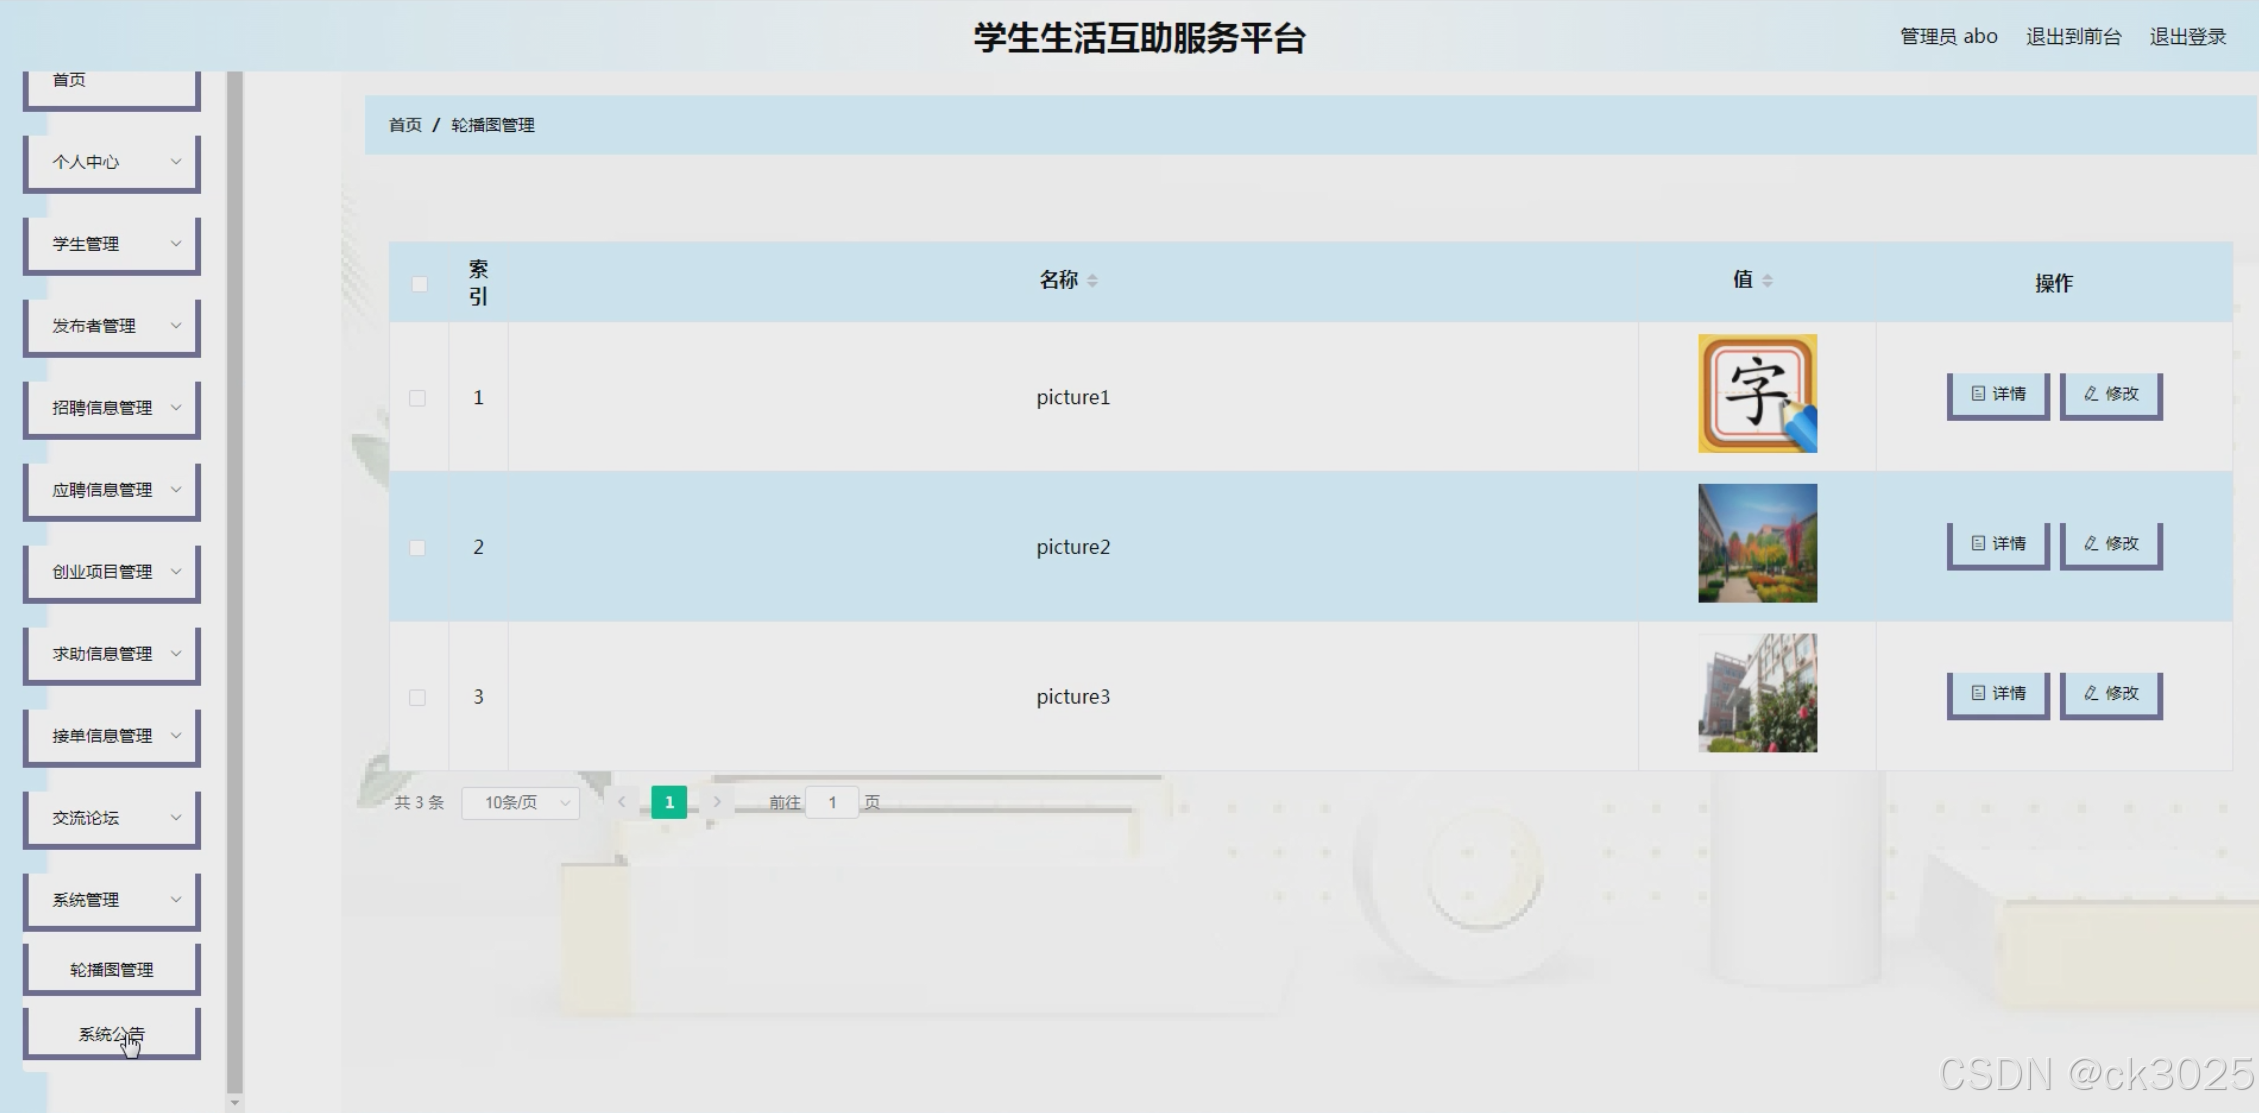Click the picture2 campus thumbnail image
The image size is (2259, 1113).
[x=1757, y=543]
